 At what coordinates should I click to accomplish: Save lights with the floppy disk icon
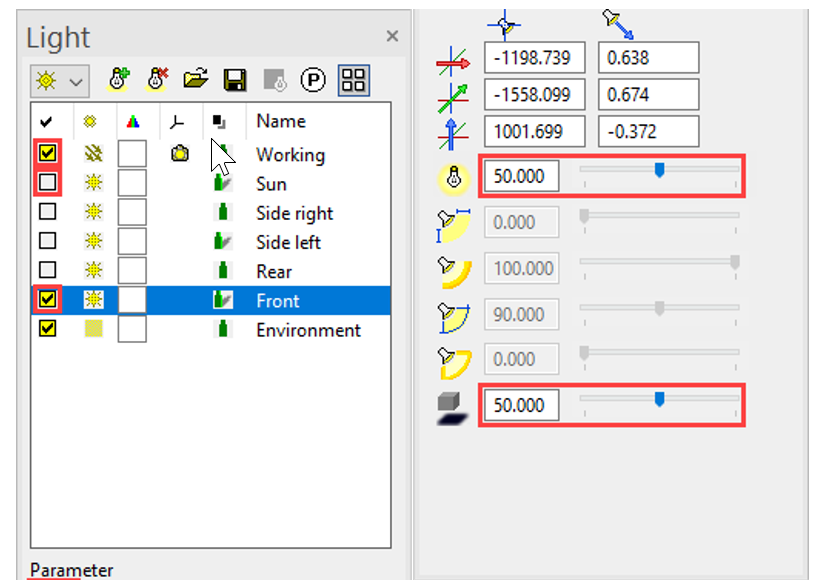coord(235,80)
